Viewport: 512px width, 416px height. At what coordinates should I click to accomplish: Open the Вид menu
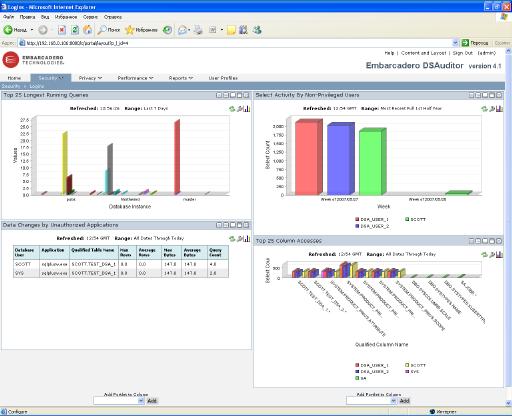45,17
